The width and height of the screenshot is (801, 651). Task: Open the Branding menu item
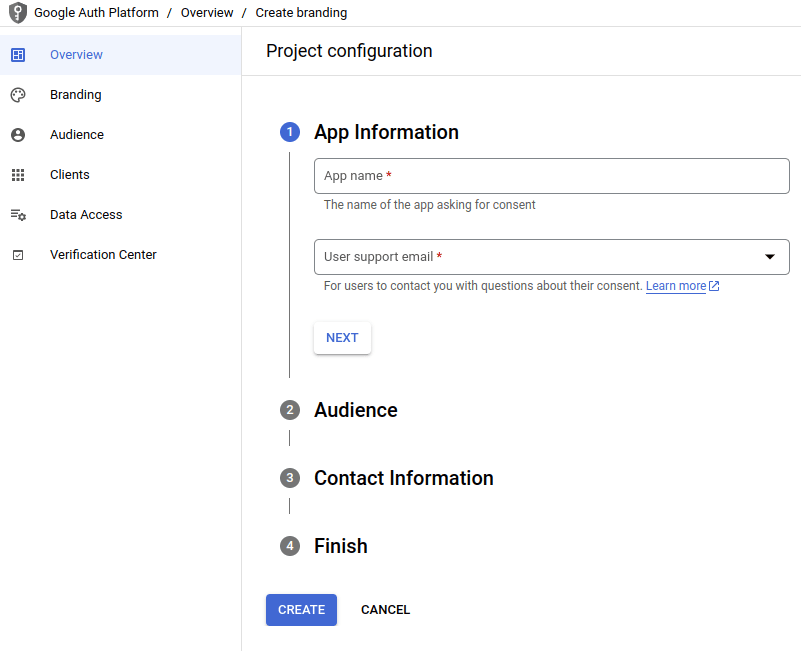(x=76, y=95)
